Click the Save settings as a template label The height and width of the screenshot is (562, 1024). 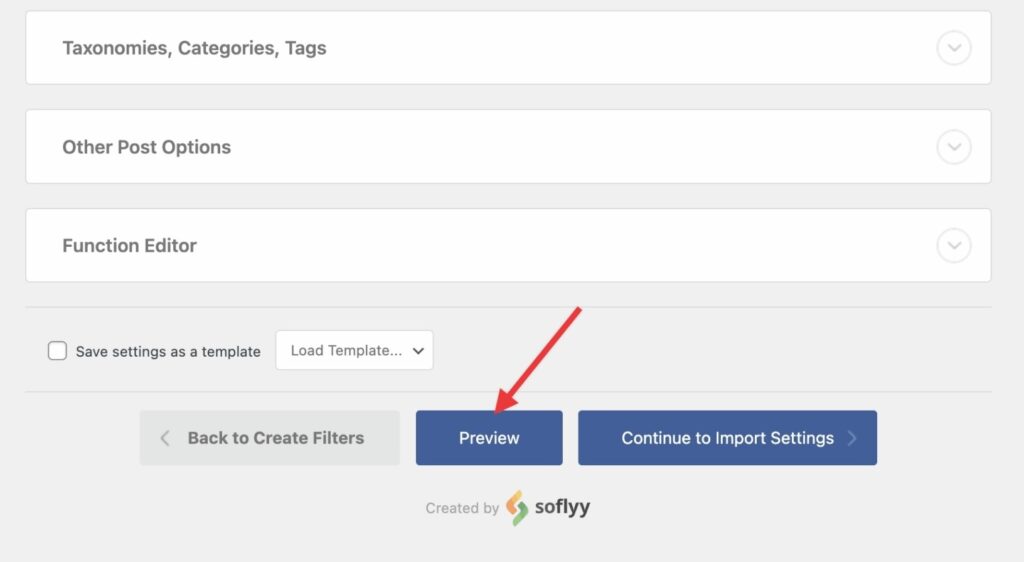(168, 352)
